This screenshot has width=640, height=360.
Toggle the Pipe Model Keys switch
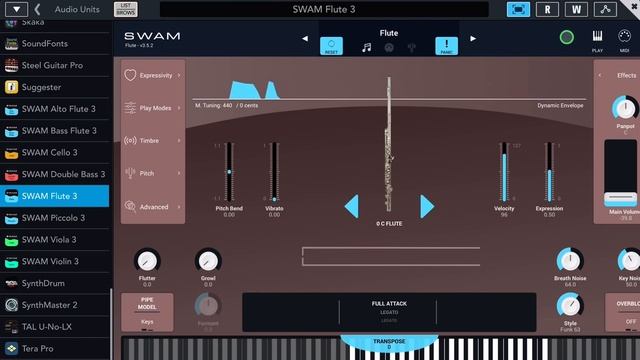point(147,312)
